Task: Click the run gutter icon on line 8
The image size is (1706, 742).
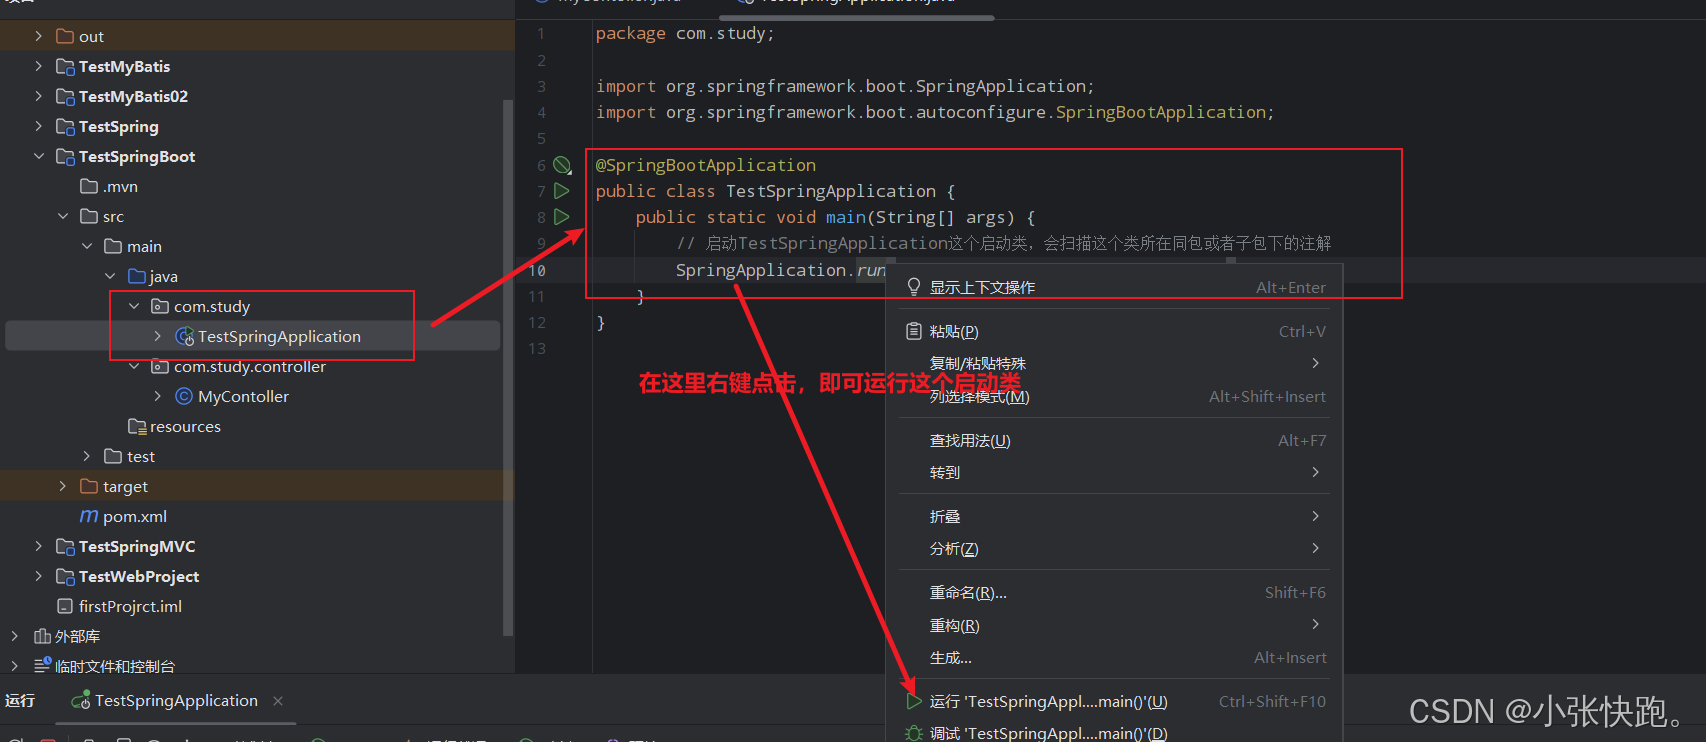Action: (562, 216)
